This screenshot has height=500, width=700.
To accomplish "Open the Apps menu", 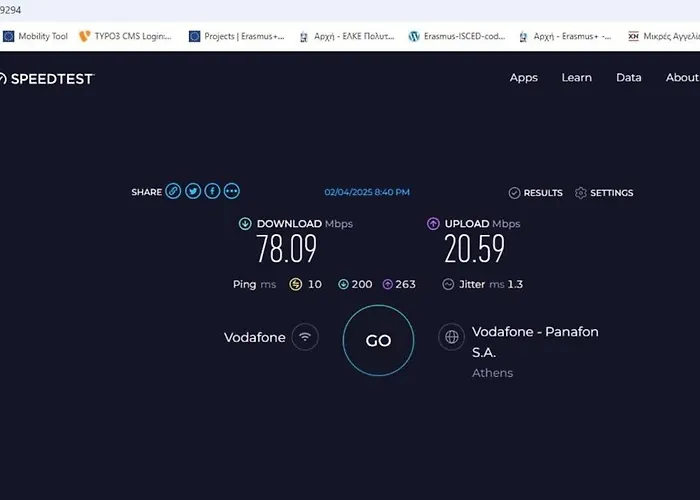I will [x=523, y=78].
